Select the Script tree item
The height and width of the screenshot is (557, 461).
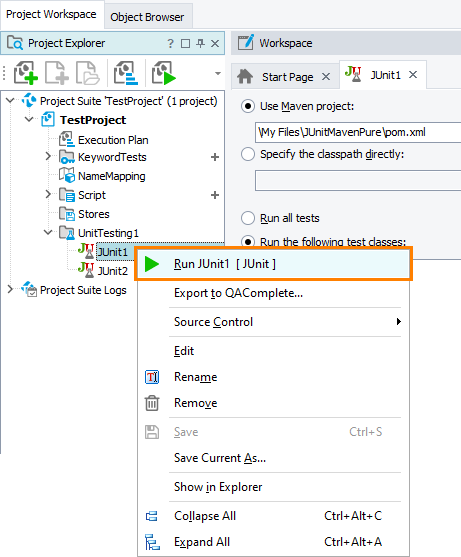92,195
